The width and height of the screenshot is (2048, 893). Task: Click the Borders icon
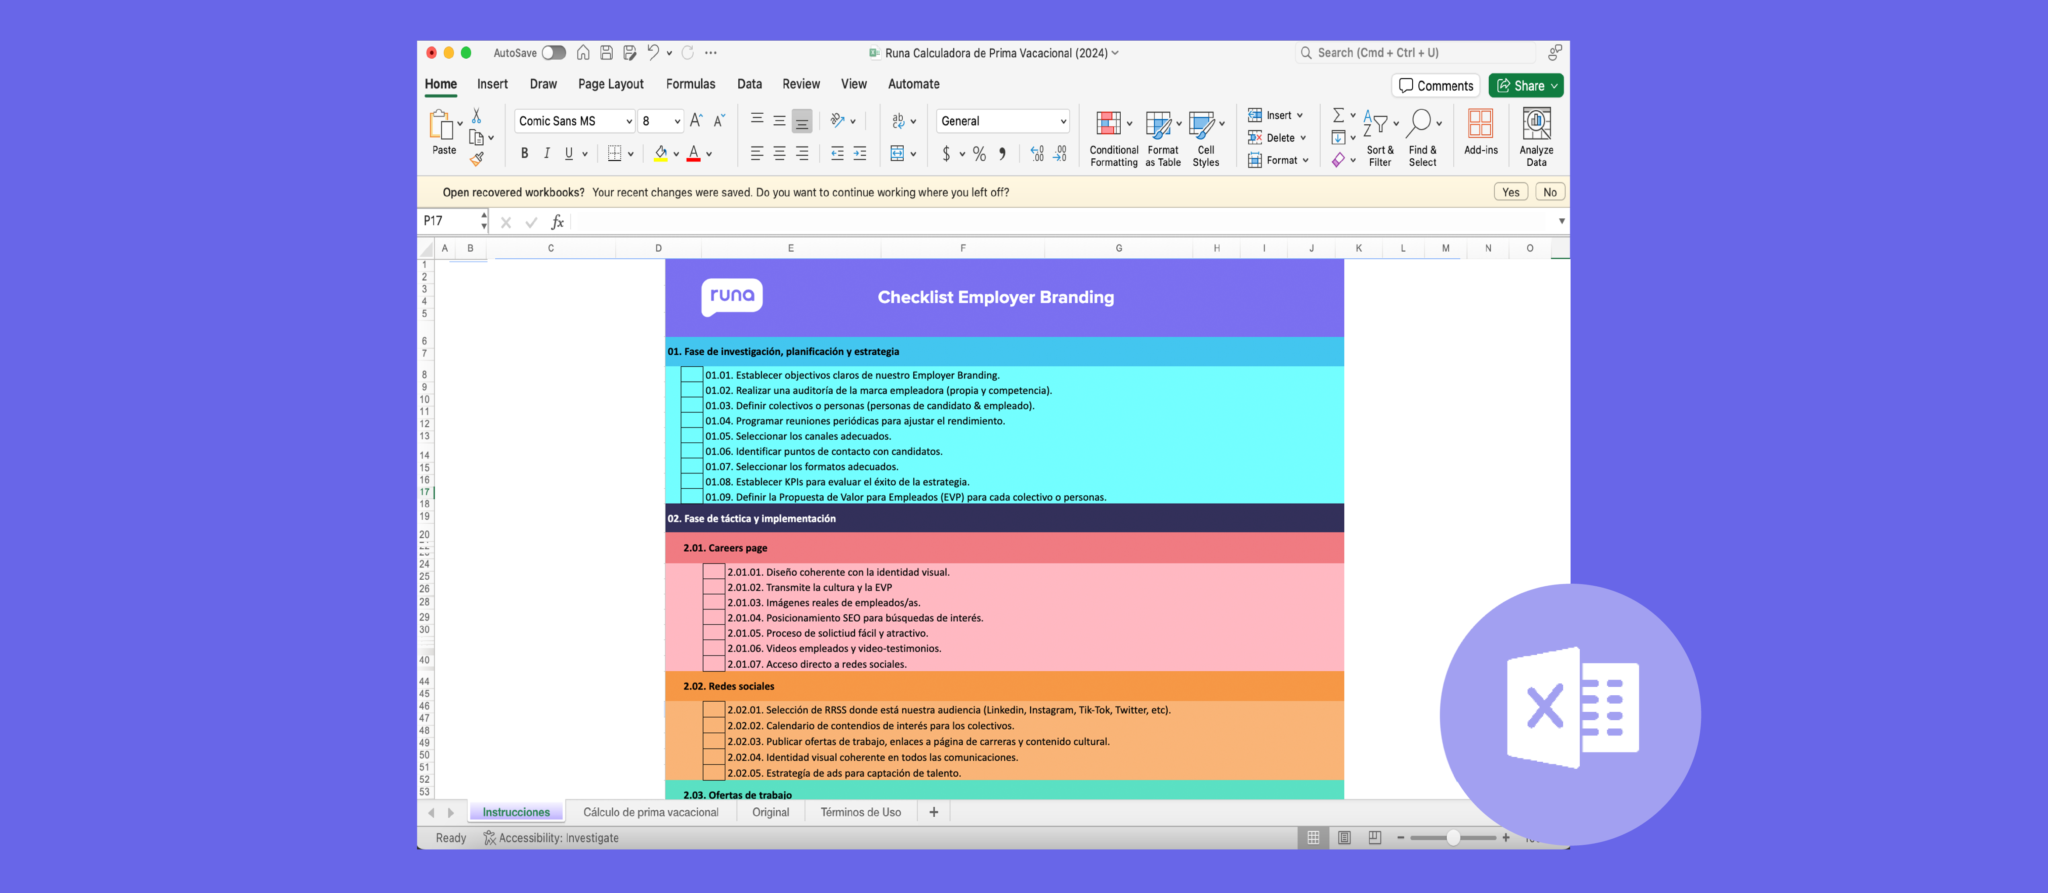pos(615,153)
